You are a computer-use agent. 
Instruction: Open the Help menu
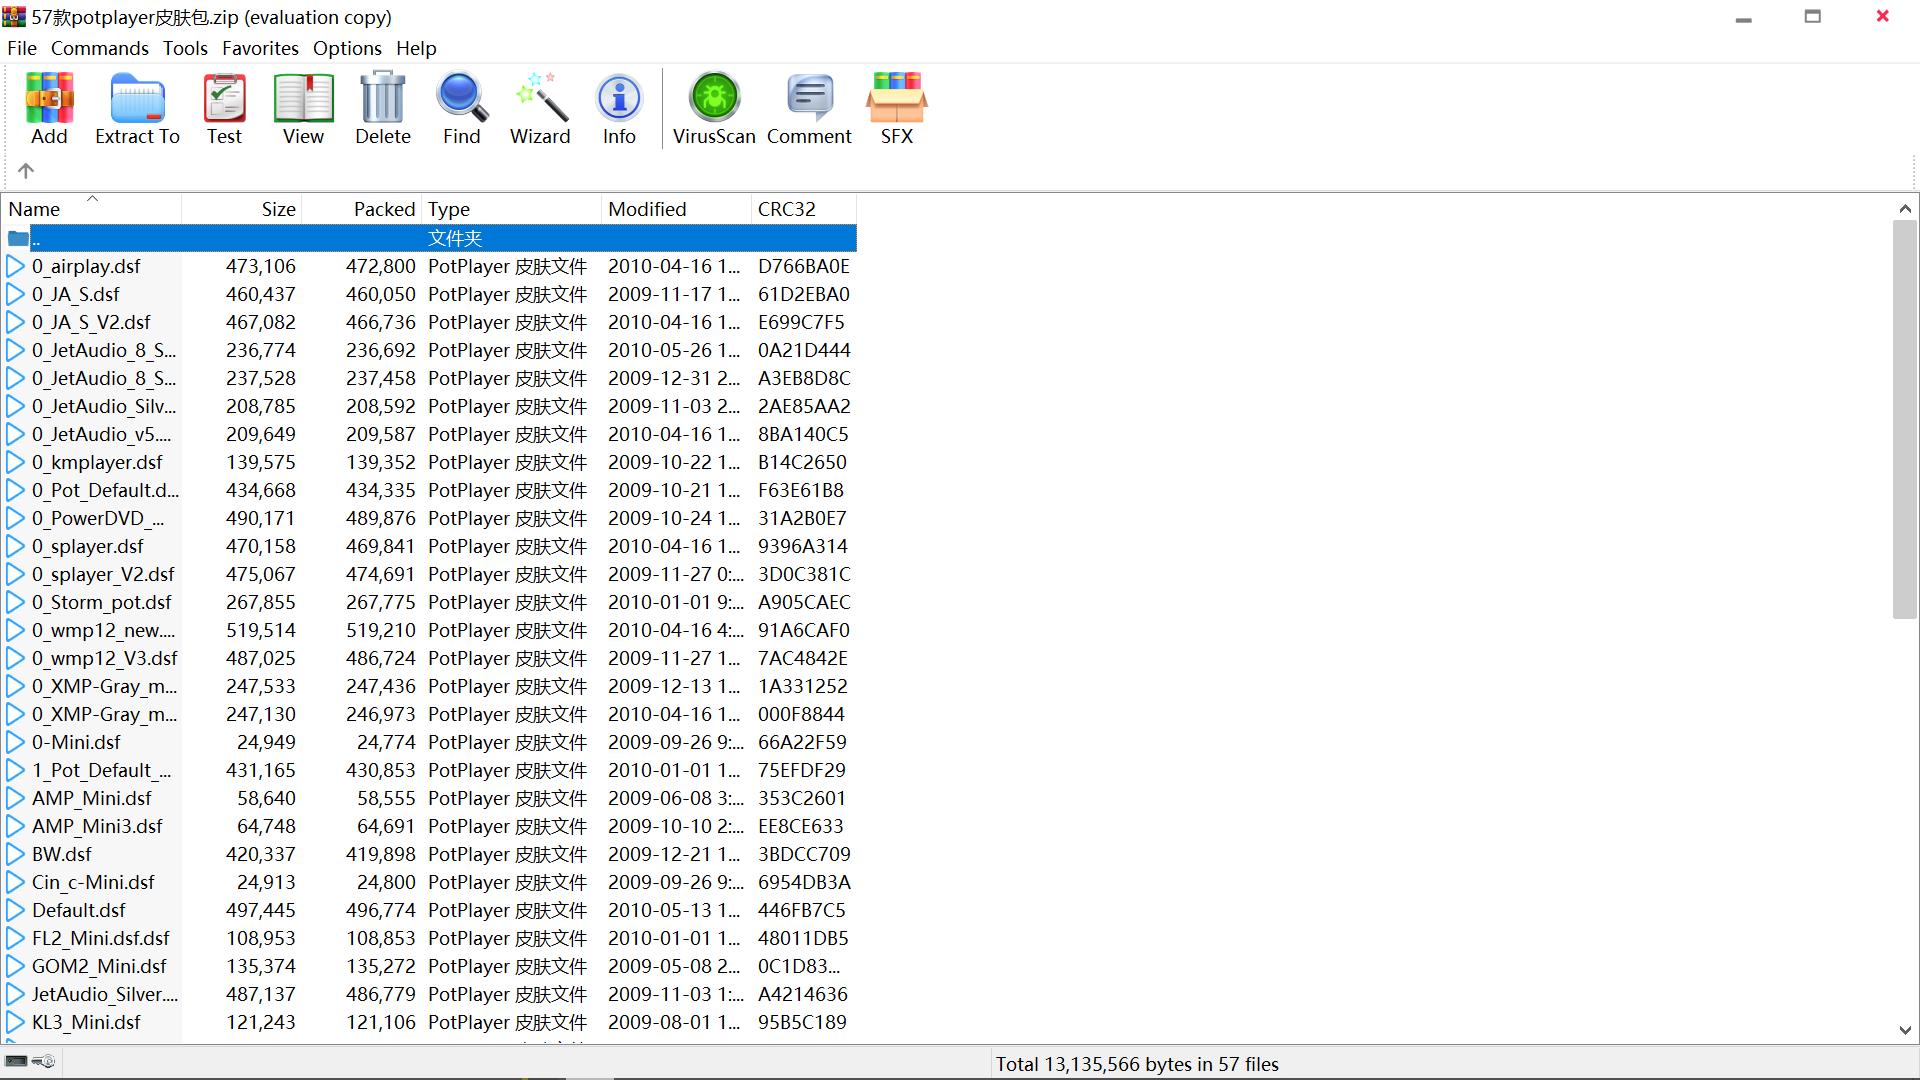(x=416, y=48)
